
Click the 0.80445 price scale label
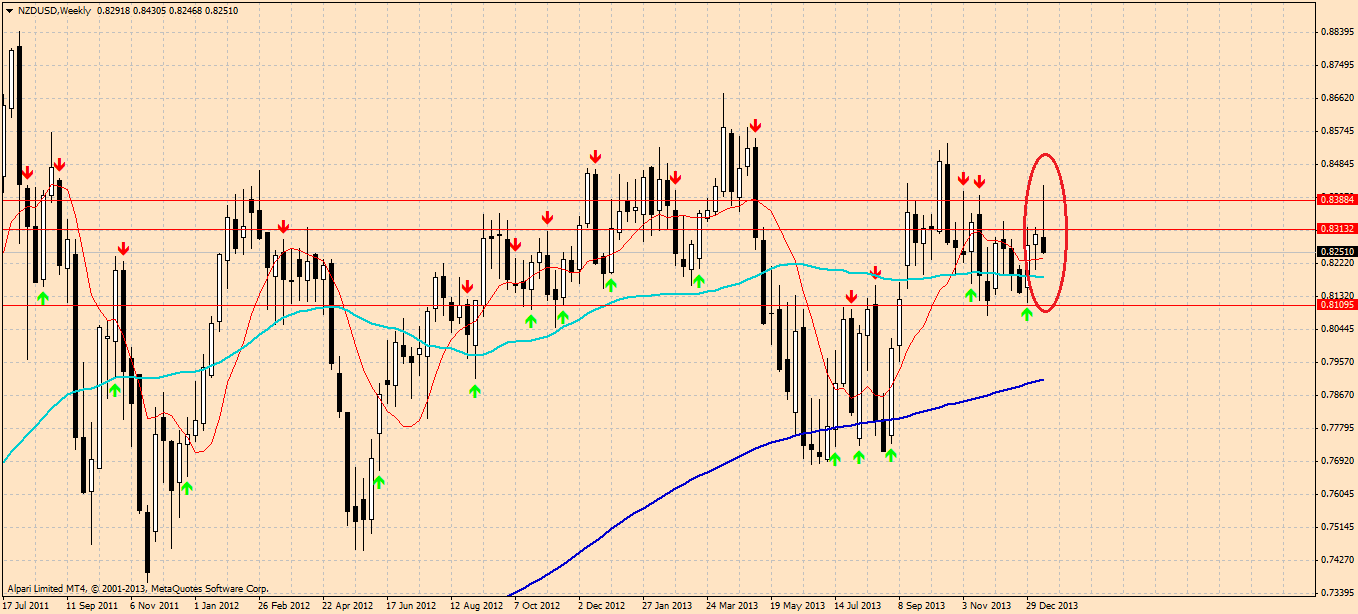(1337, 329)
